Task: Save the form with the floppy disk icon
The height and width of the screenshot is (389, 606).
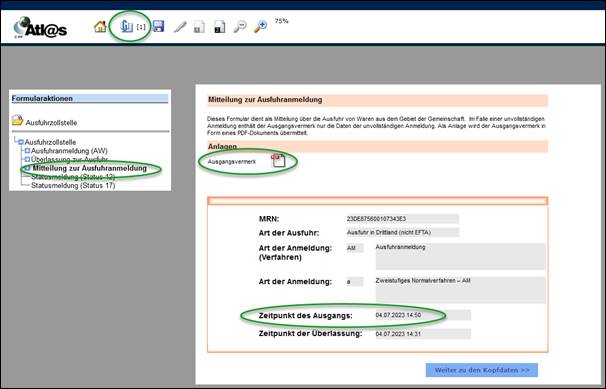Action: pyautogui.click(x=158, y=26)
